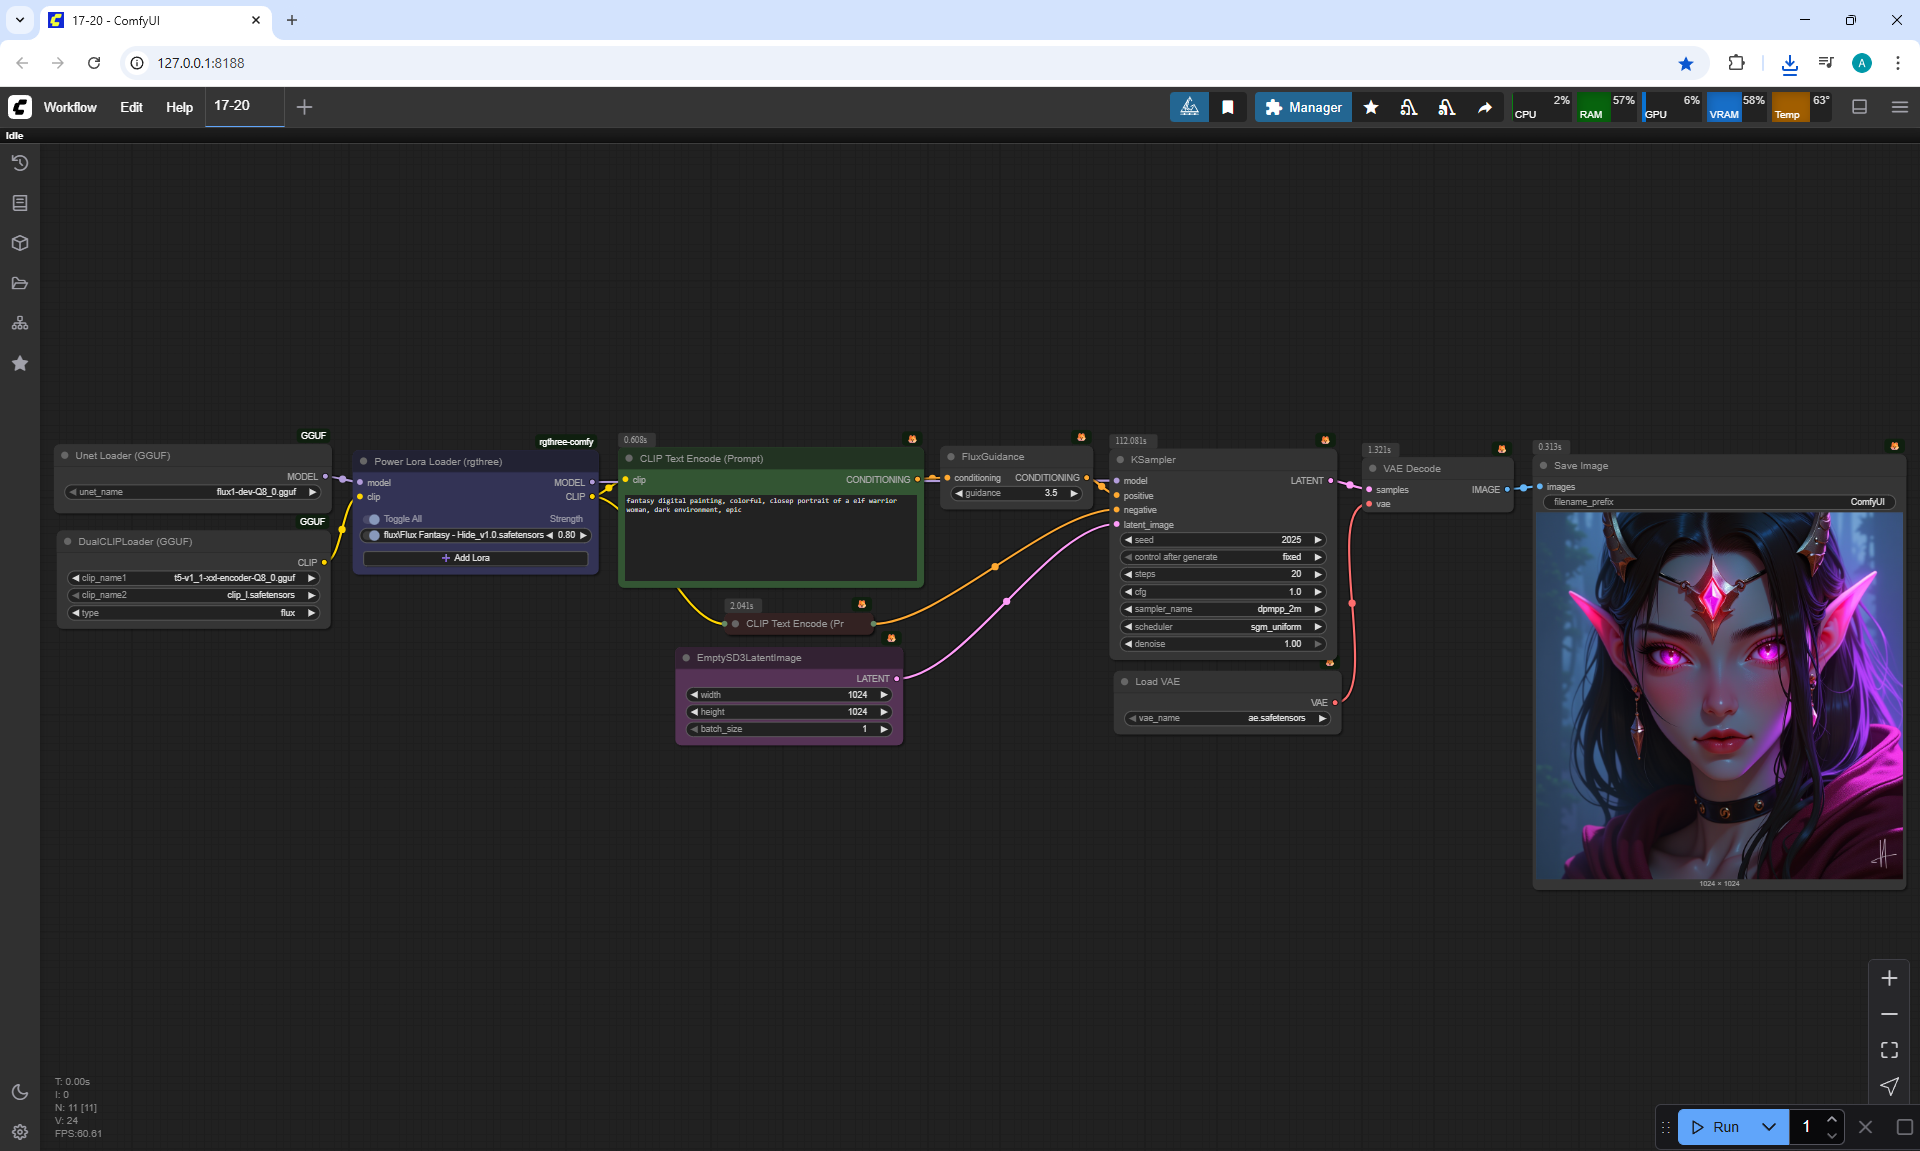The height and width of the screenshot is (1151, 1920).
Task: Open the Workflow menu
Action: [x=70, y=107]
